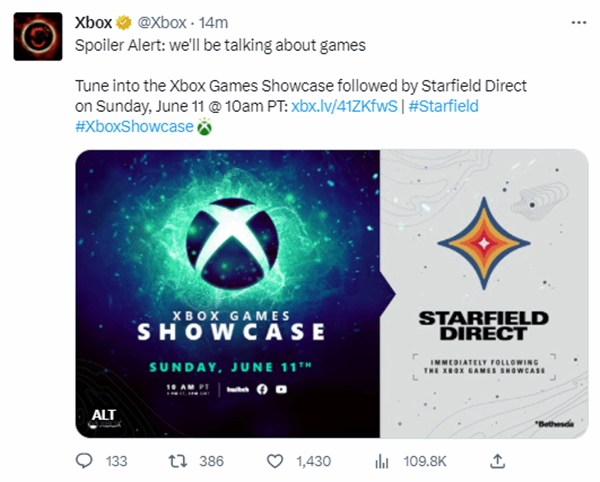Open the reply comment icon
The height and width of the screenshot is (482, 600).
pyautogui.click(x=84, y=461)
